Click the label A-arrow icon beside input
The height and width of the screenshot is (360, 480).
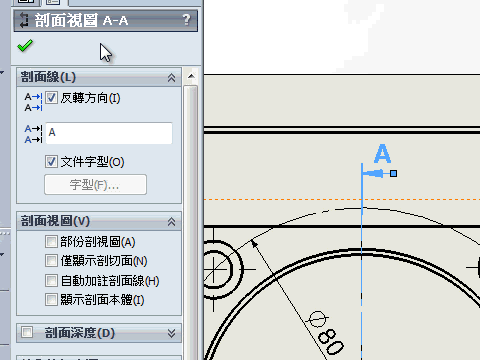click(x=33, y=134)
